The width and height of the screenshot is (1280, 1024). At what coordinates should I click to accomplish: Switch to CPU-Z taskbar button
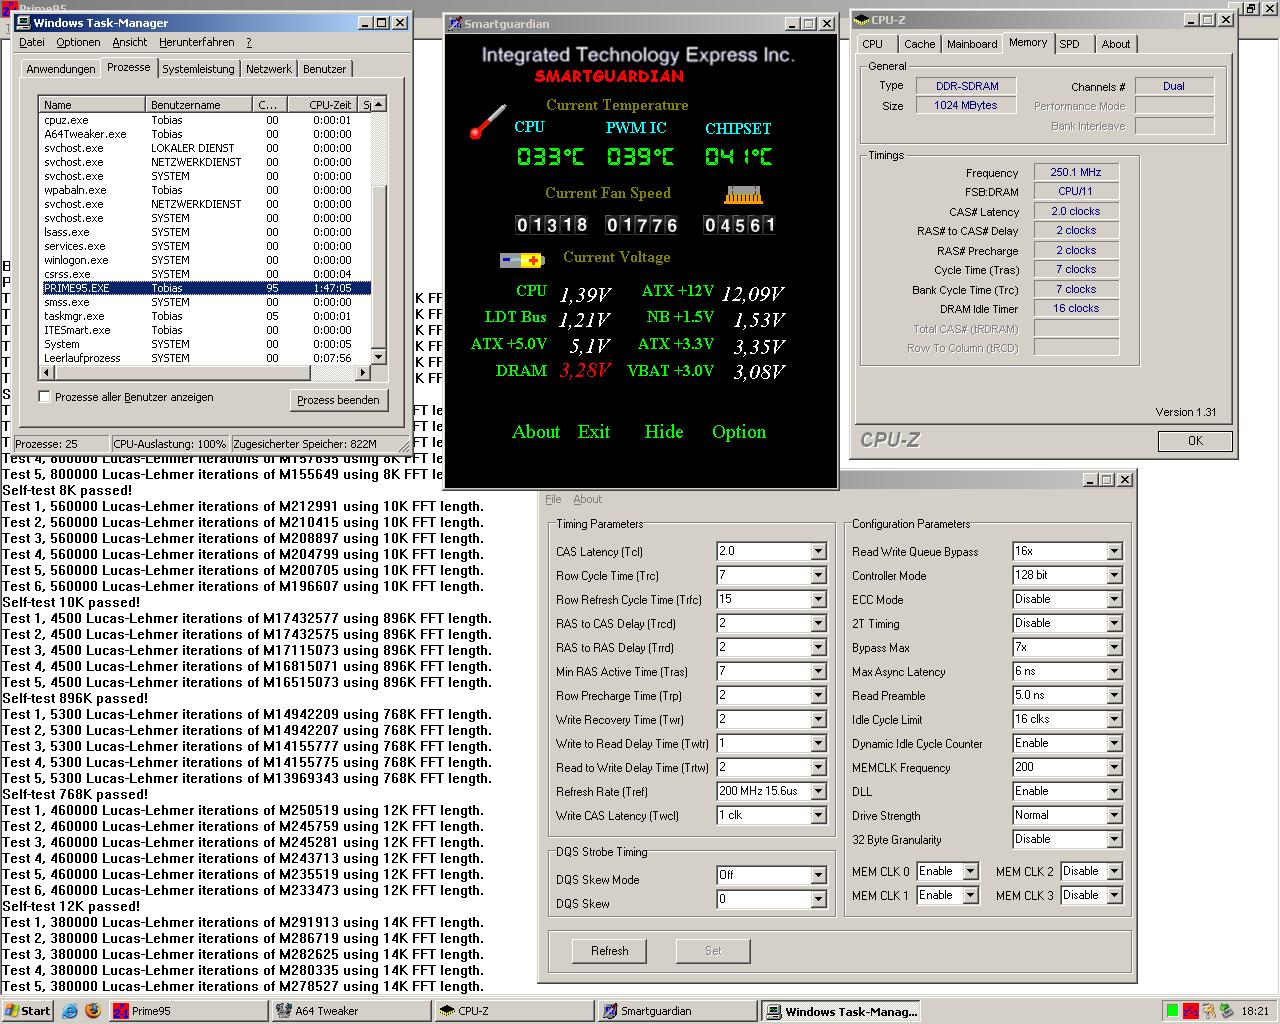click(x=514, y=1011)
